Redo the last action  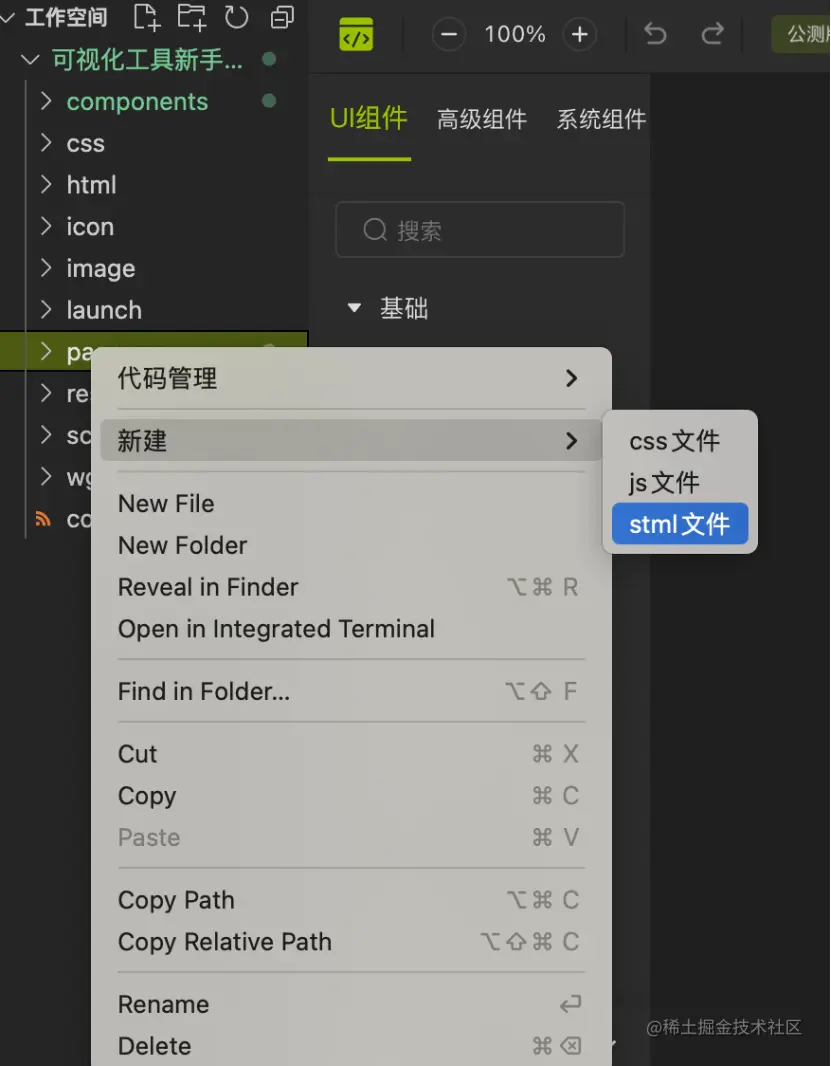(712, 33)
